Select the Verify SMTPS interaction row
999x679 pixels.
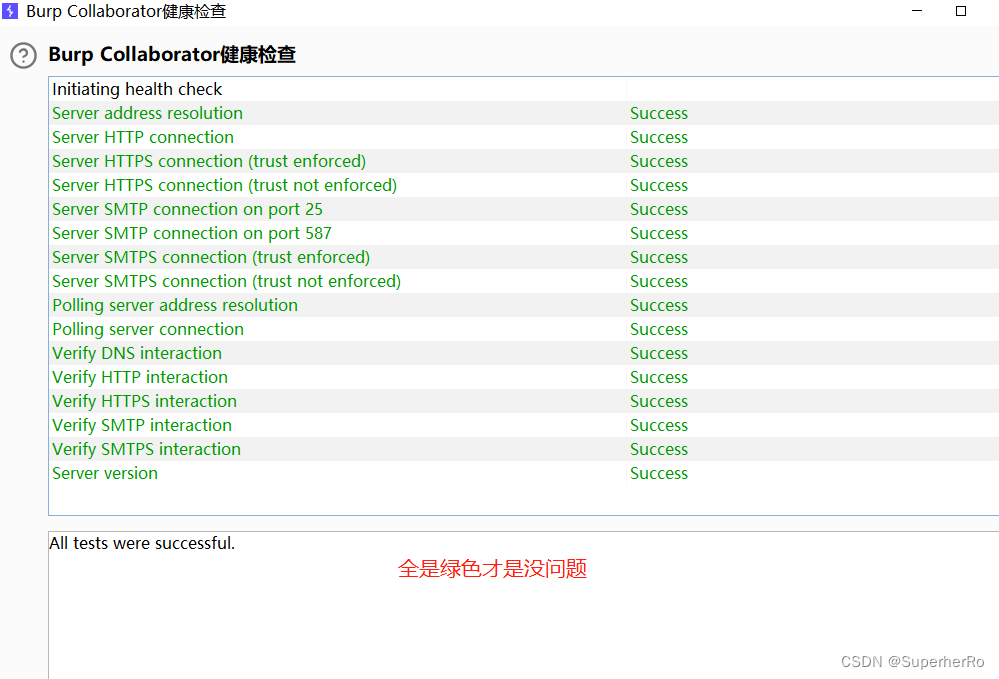(x=145, y=449)
